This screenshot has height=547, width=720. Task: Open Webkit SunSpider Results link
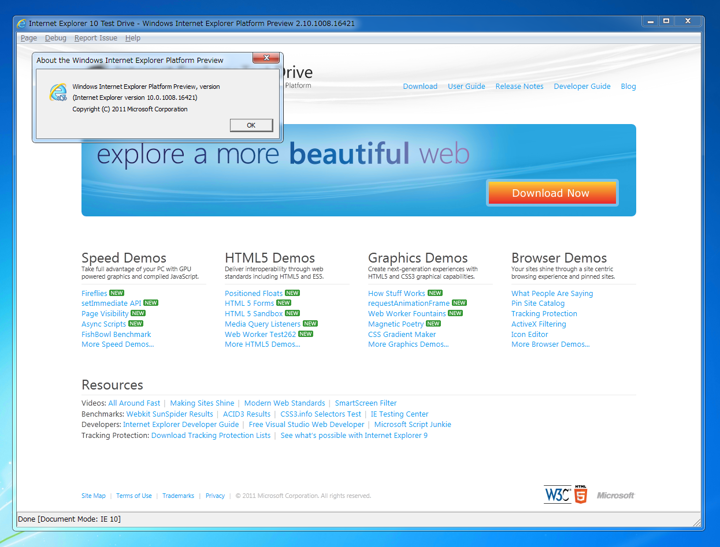tap(169, 414)
